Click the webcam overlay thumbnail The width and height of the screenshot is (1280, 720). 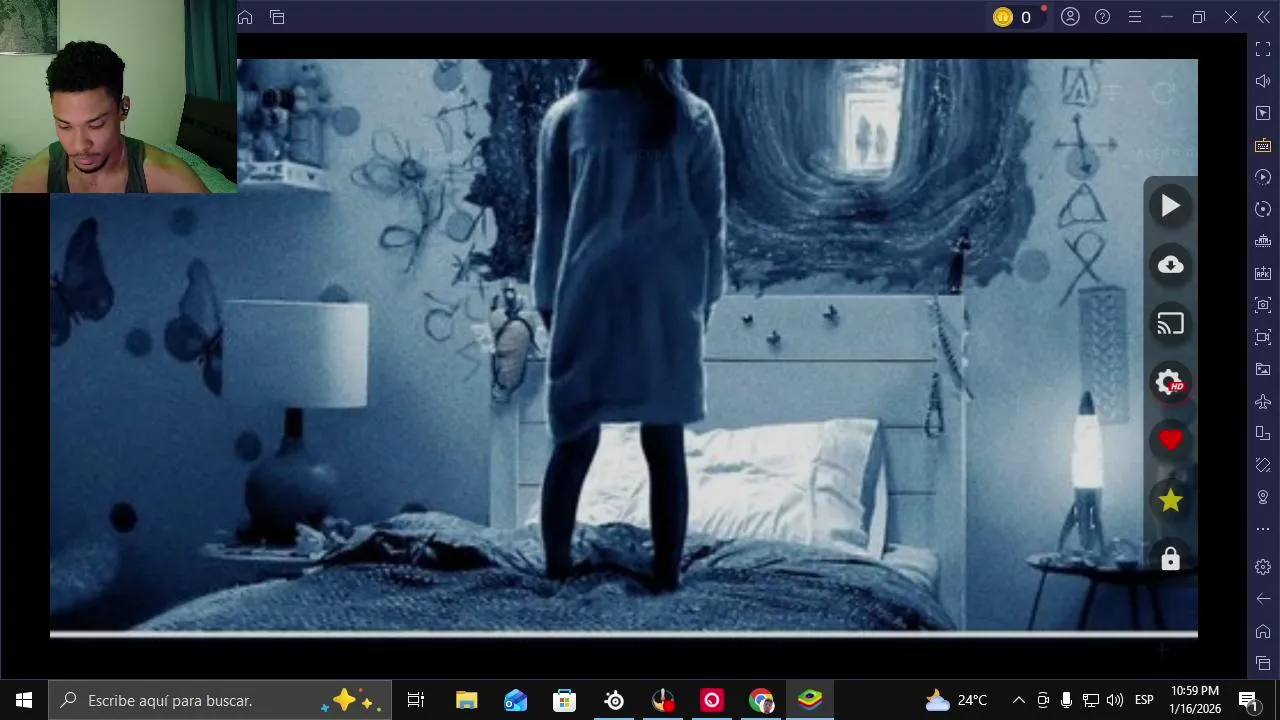(118, 96)
